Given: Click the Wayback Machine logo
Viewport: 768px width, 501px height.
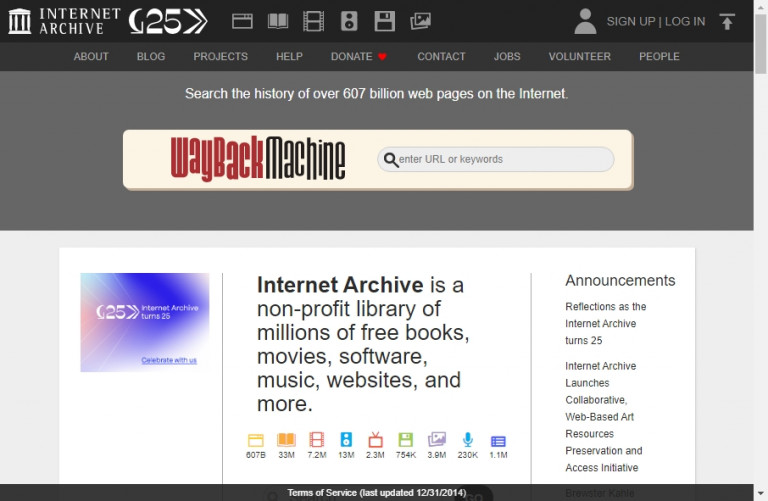Looking at the screenshot, I should [x=258, y=159].
